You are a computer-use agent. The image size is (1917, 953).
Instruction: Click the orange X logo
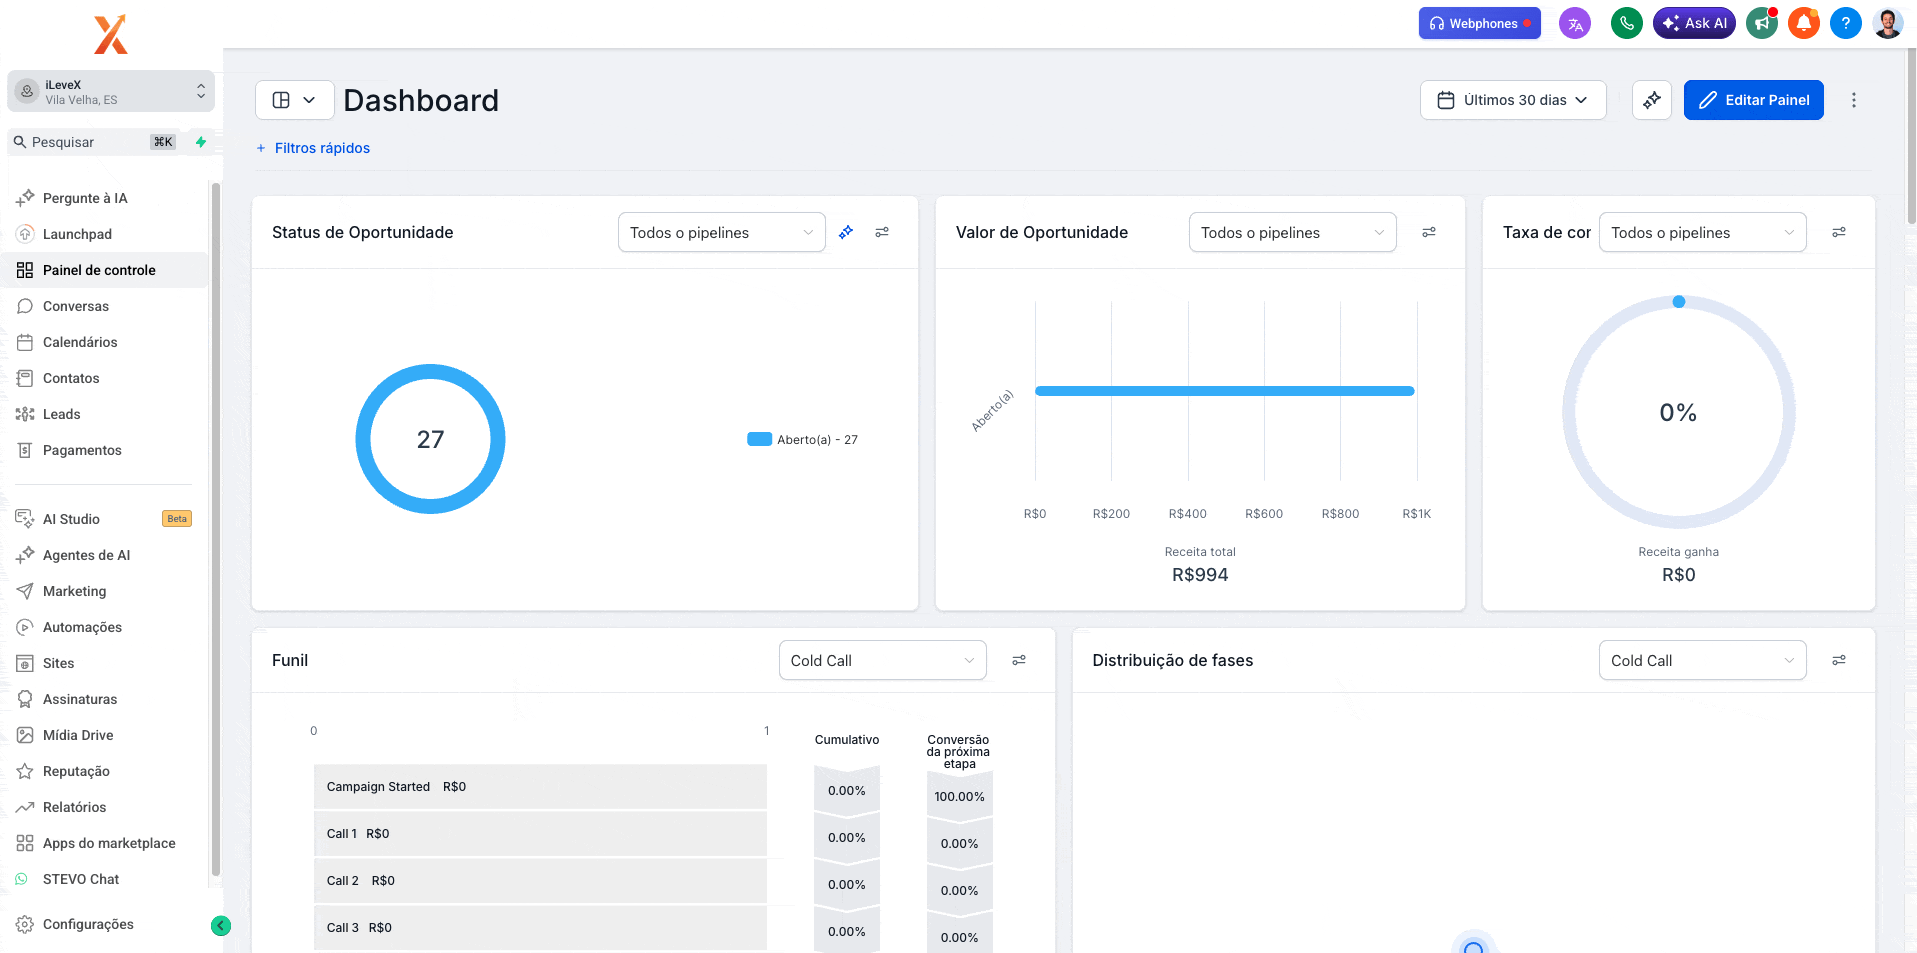[111, 34]
